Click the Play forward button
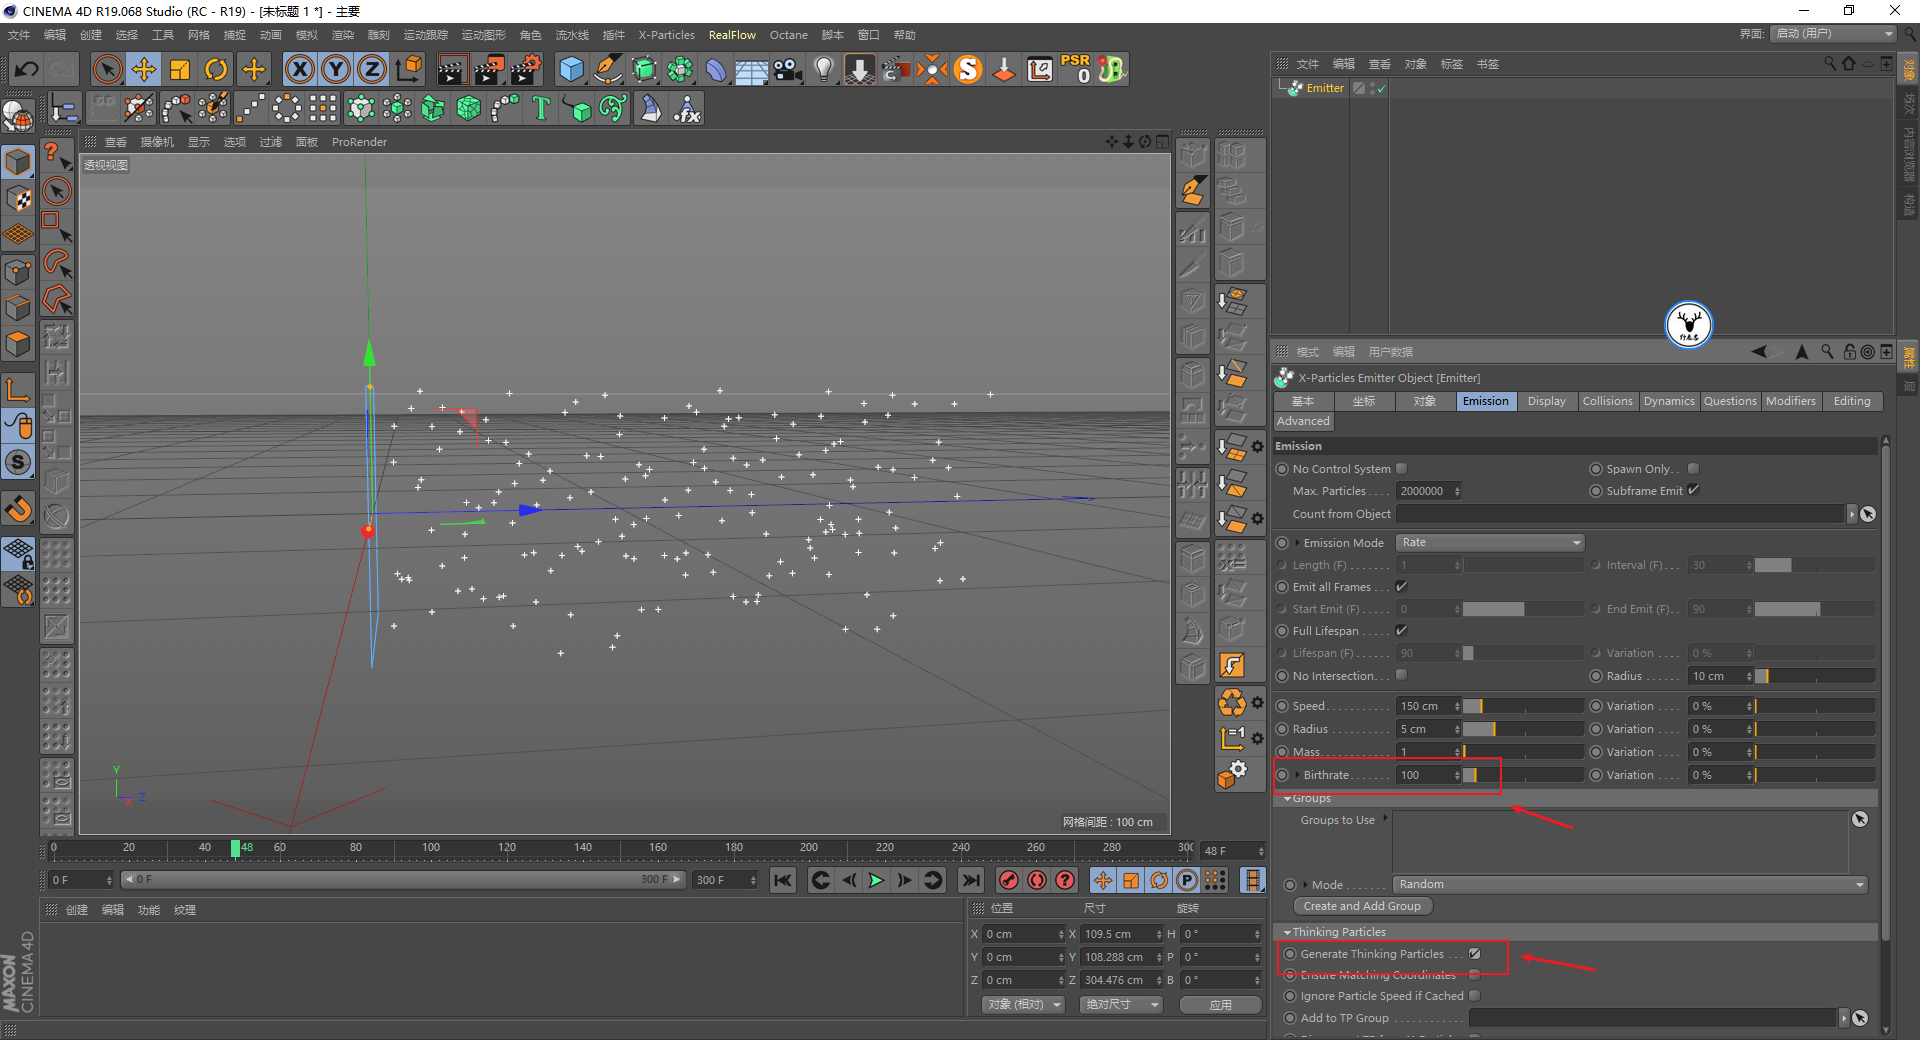Screen dimensions: 1920x1040 click(876, 880)
